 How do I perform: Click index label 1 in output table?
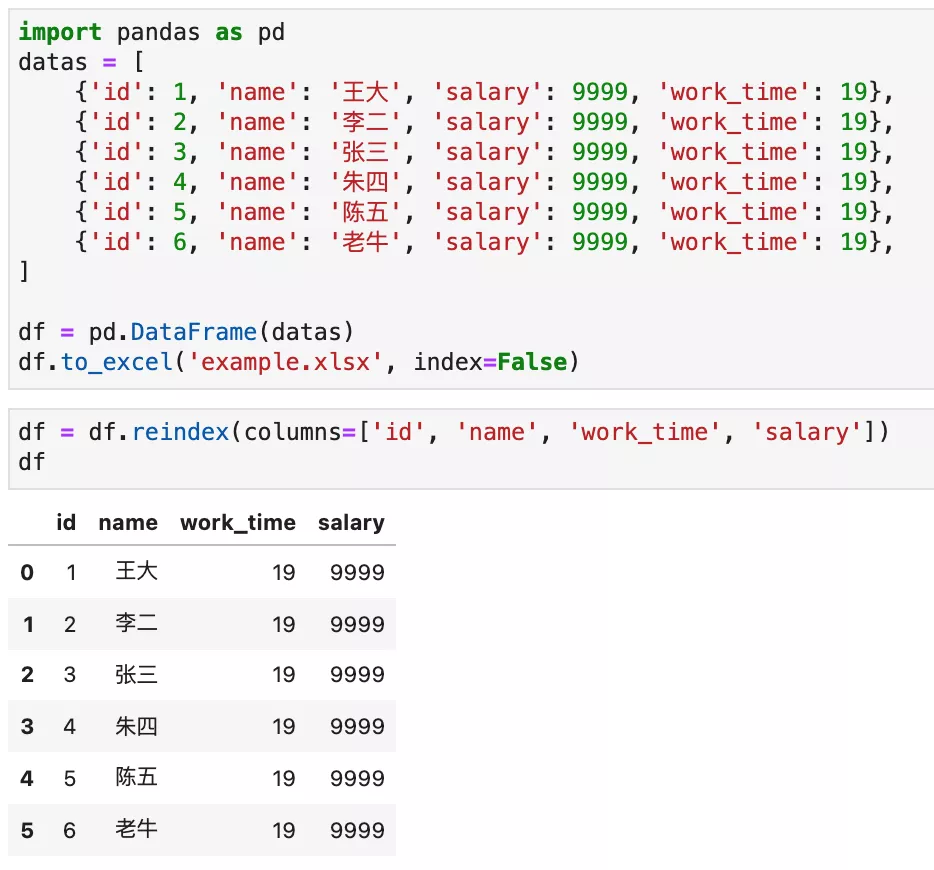pyautogui.click(x=28, y=624)
